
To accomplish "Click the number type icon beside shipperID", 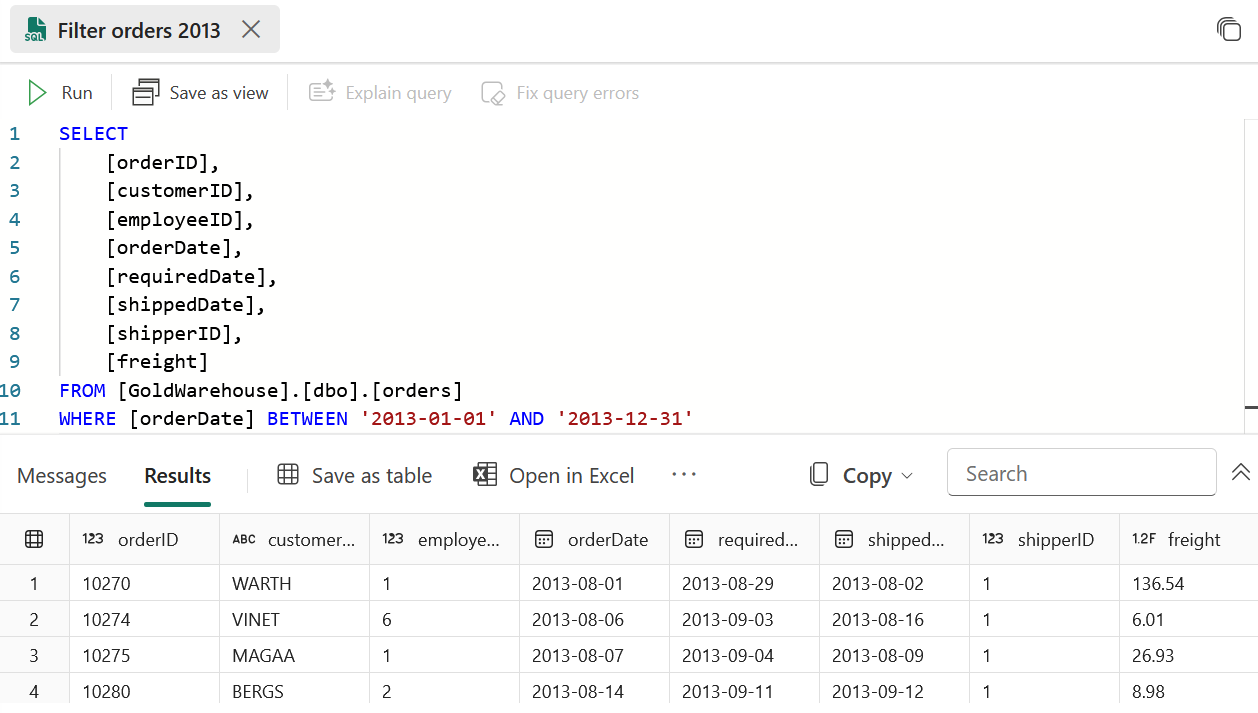I will click(993, 539).
